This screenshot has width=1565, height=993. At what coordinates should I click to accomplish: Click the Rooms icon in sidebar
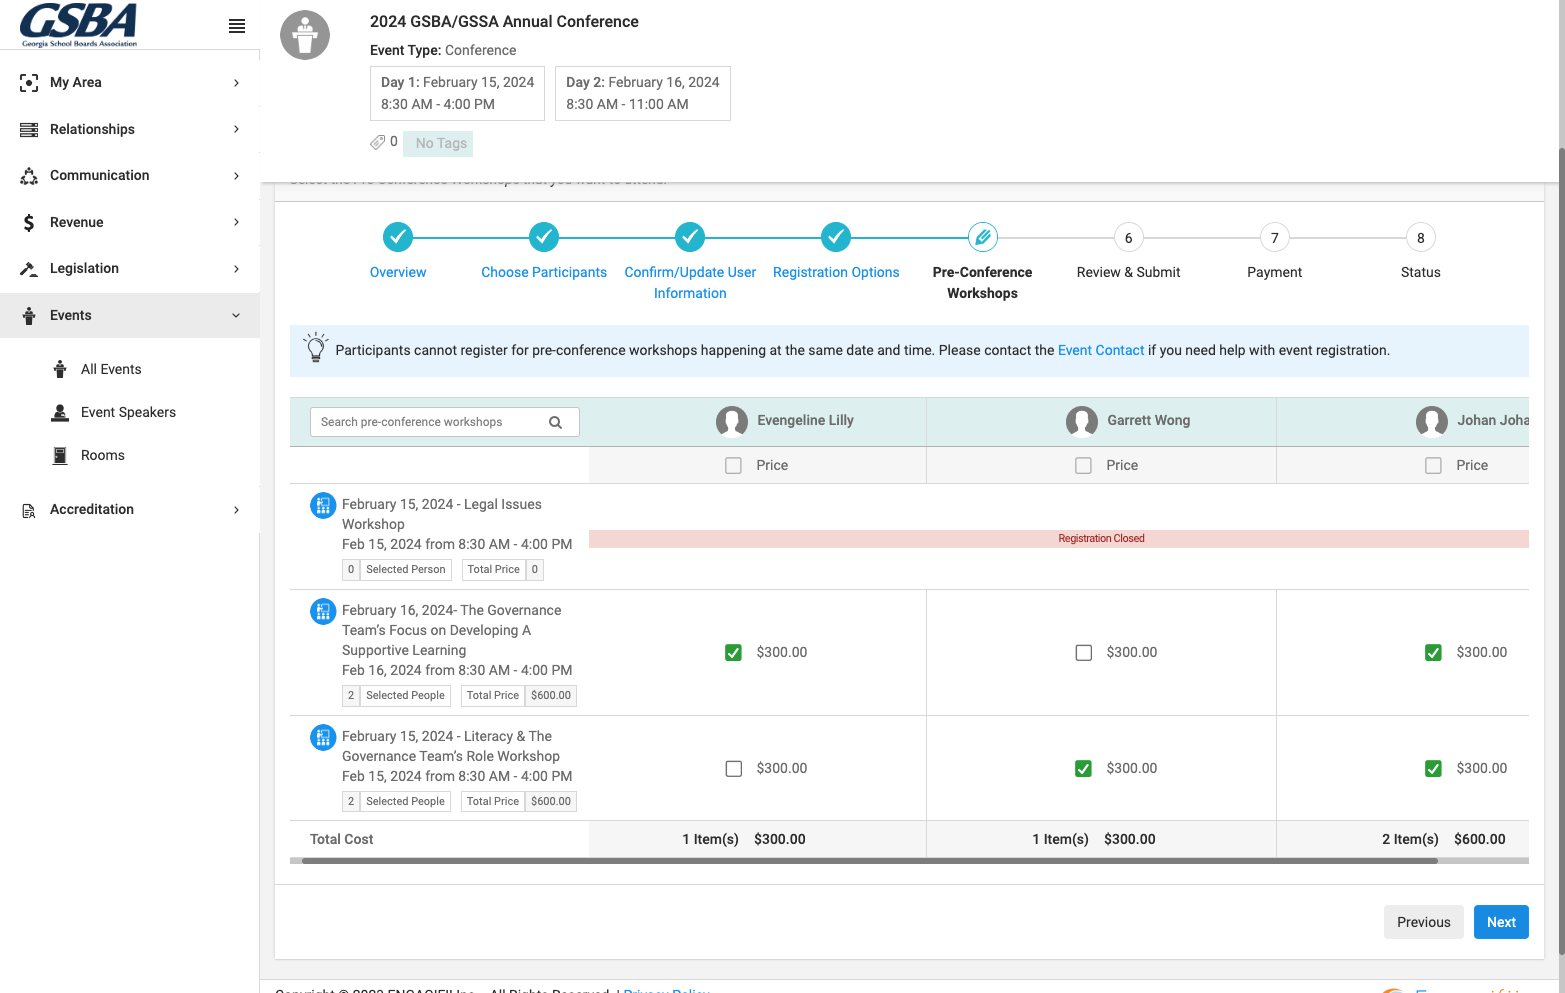point(60,456)
